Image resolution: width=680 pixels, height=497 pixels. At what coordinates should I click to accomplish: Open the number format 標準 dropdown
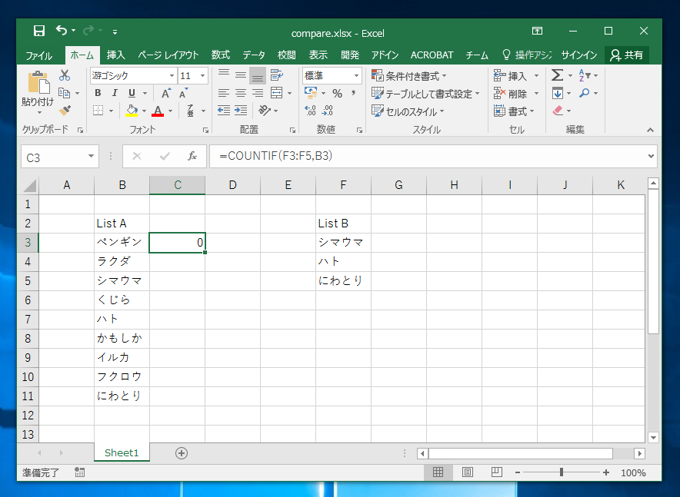(356, 76)
